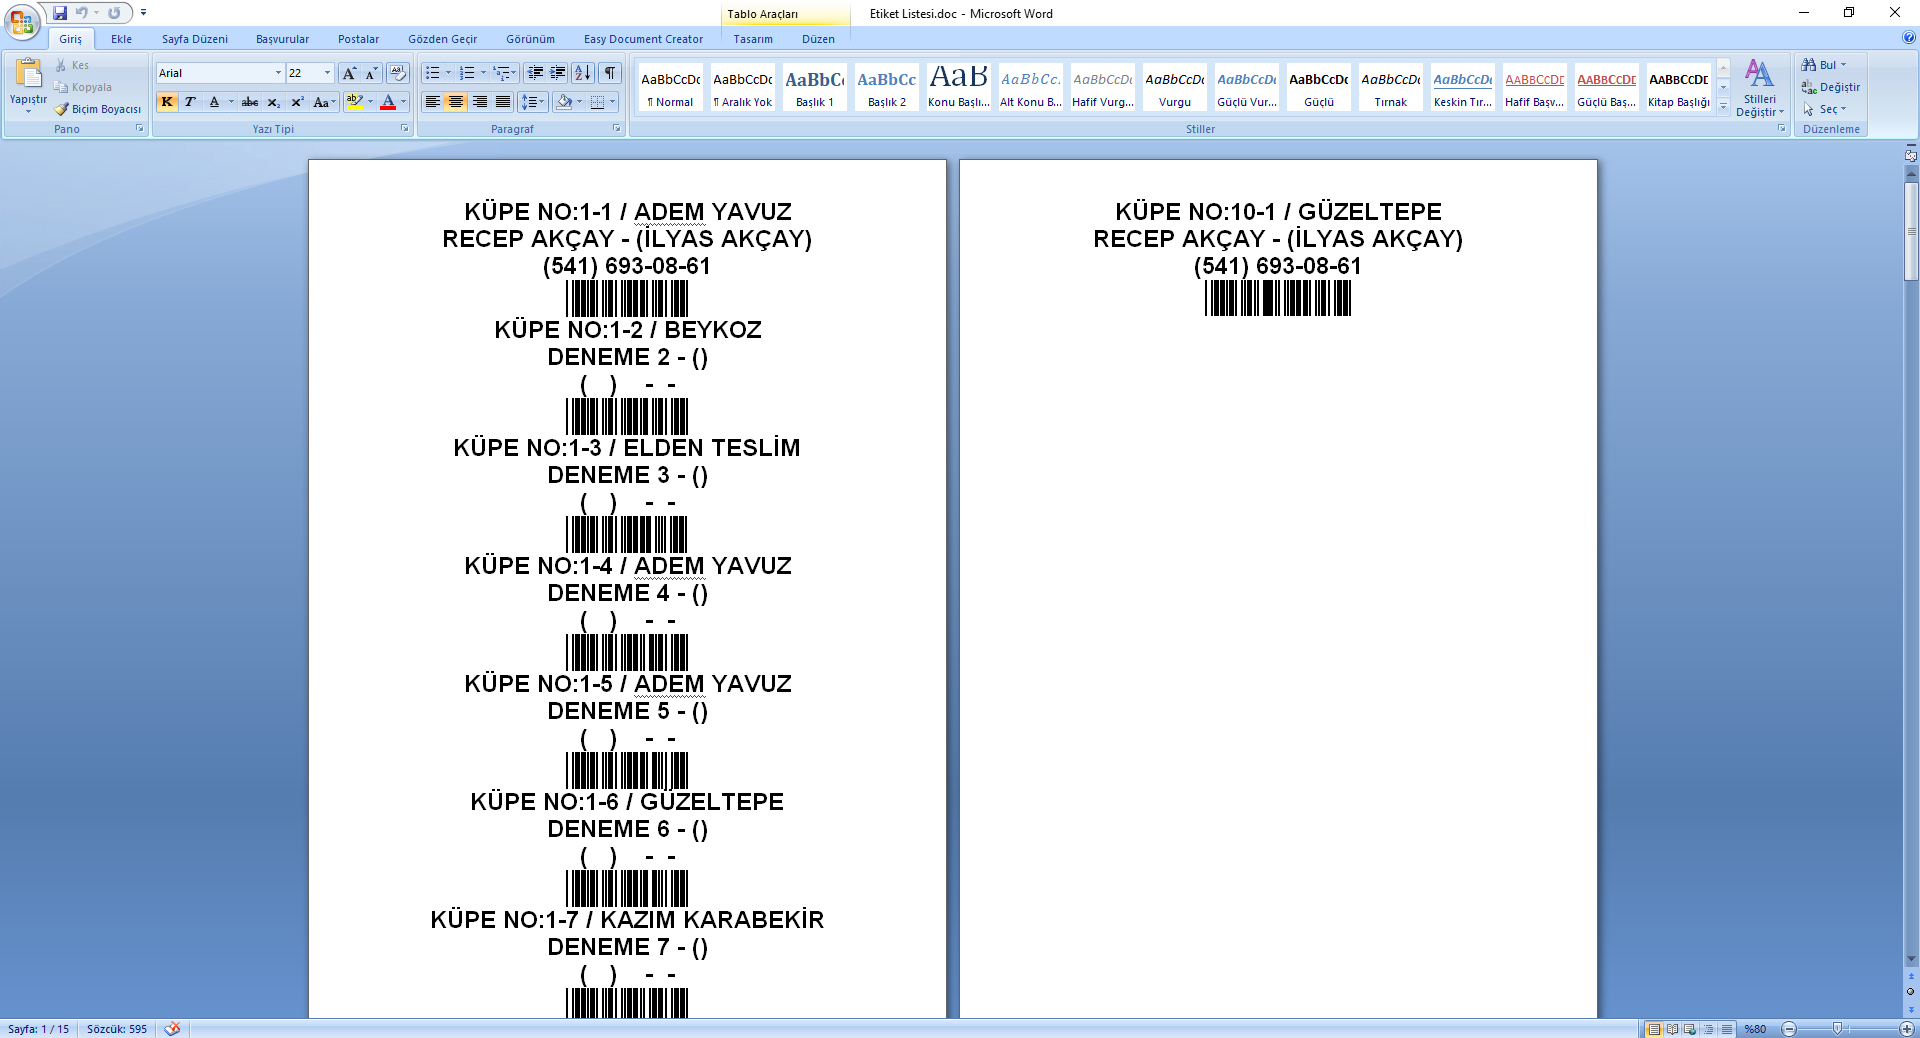Click the clear formatting eraser icon
Screen dimensions: 1920x1038
[x=398, y=73]
